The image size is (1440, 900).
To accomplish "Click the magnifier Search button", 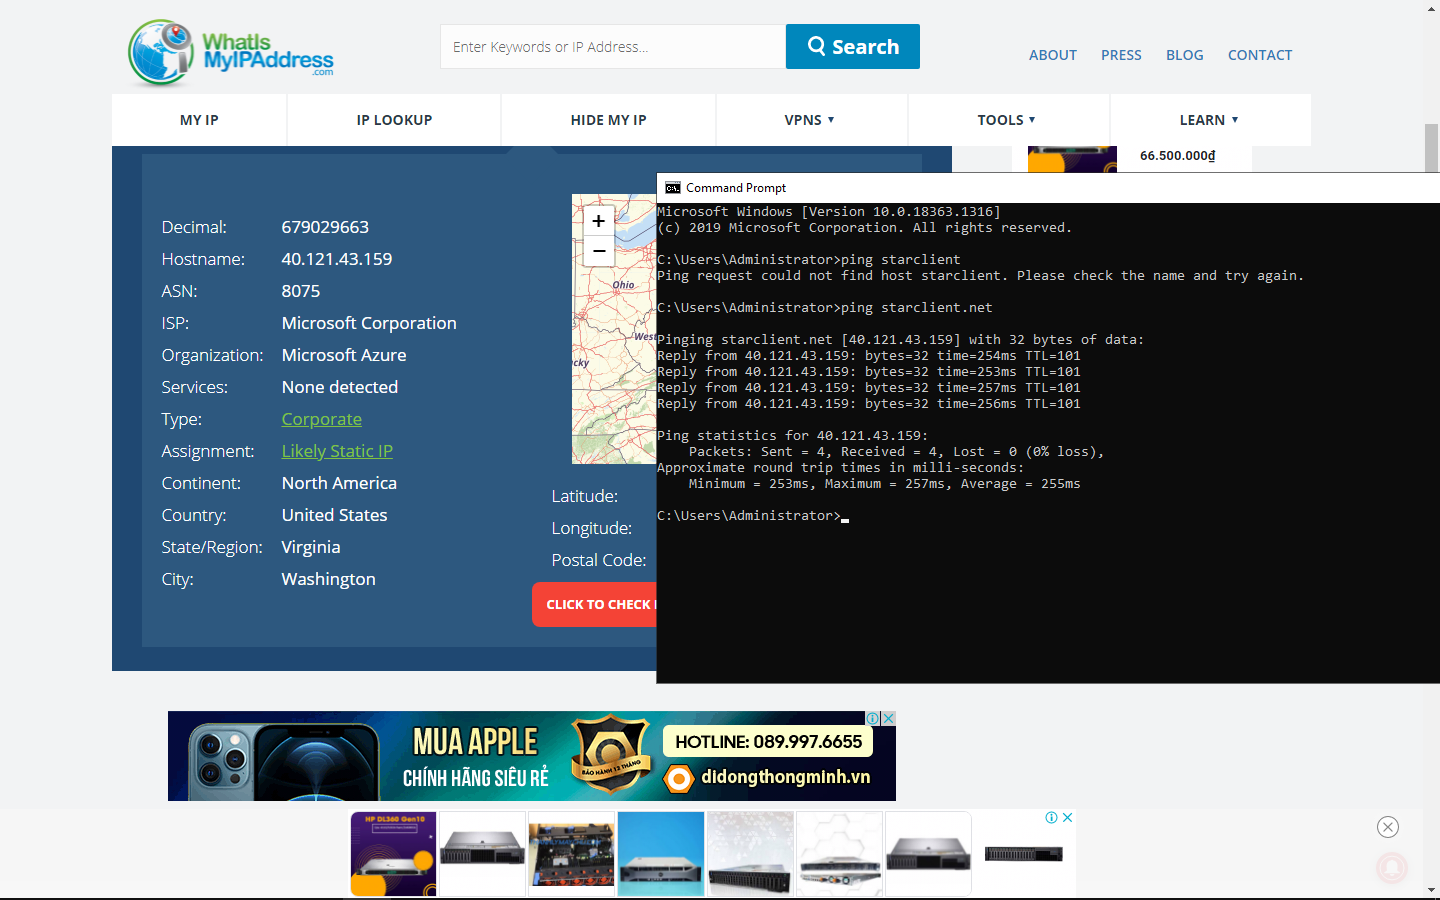I will tap(853, 47).
